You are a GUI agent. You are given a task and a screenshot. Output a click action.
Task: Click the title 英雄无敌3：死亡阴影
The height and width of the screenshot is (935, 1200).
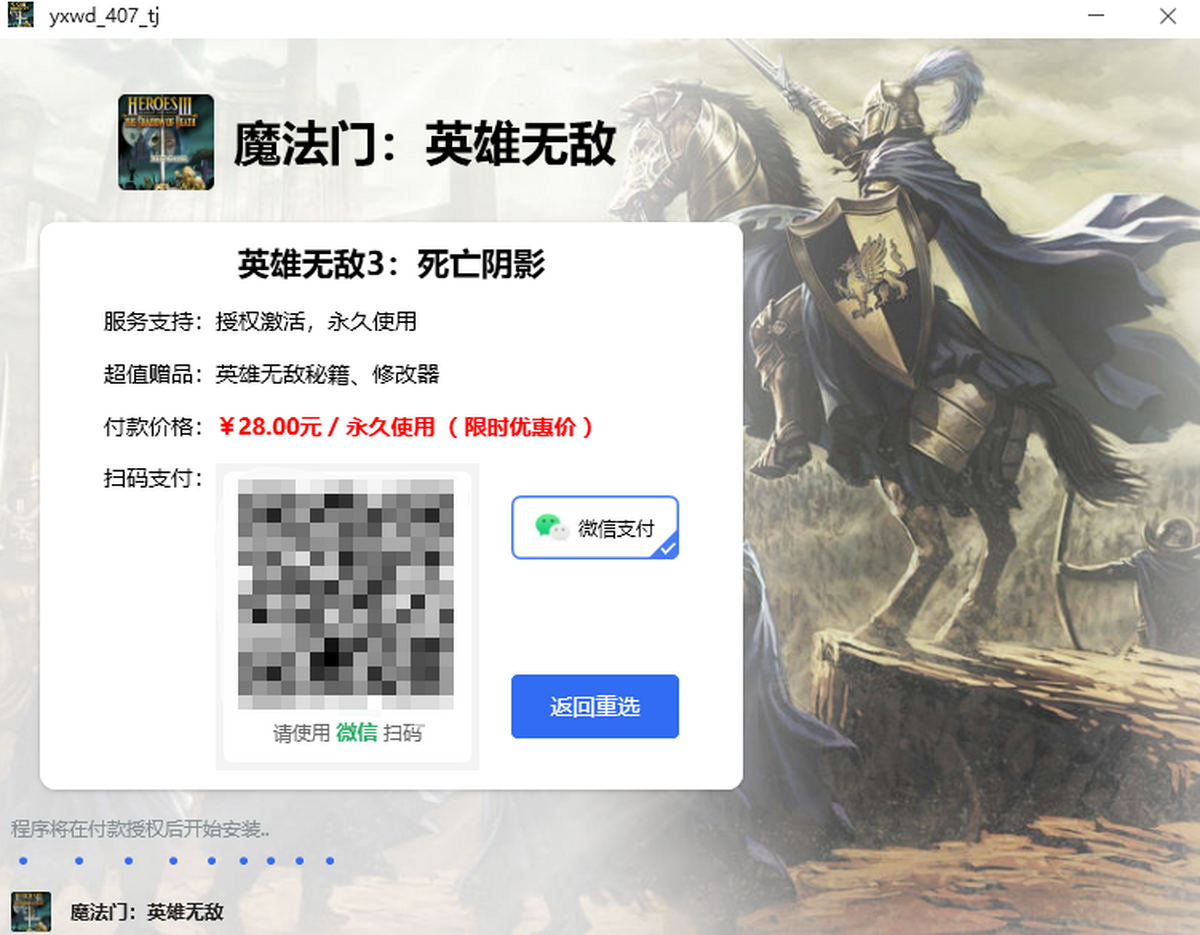[391, 263]
